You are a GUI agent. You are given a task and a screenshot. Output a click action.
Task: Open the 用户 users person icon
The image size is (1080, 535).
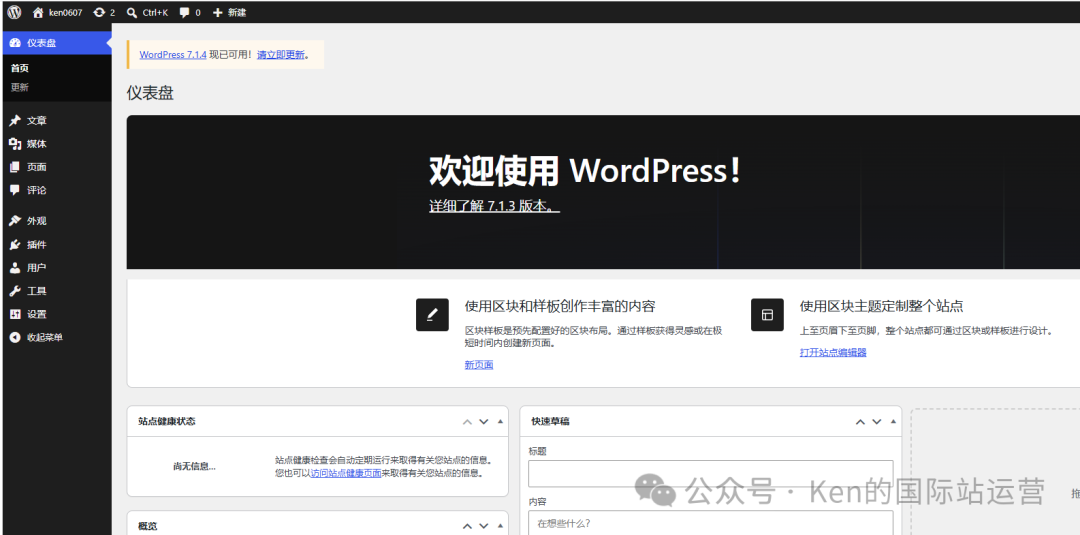[15, 268]
